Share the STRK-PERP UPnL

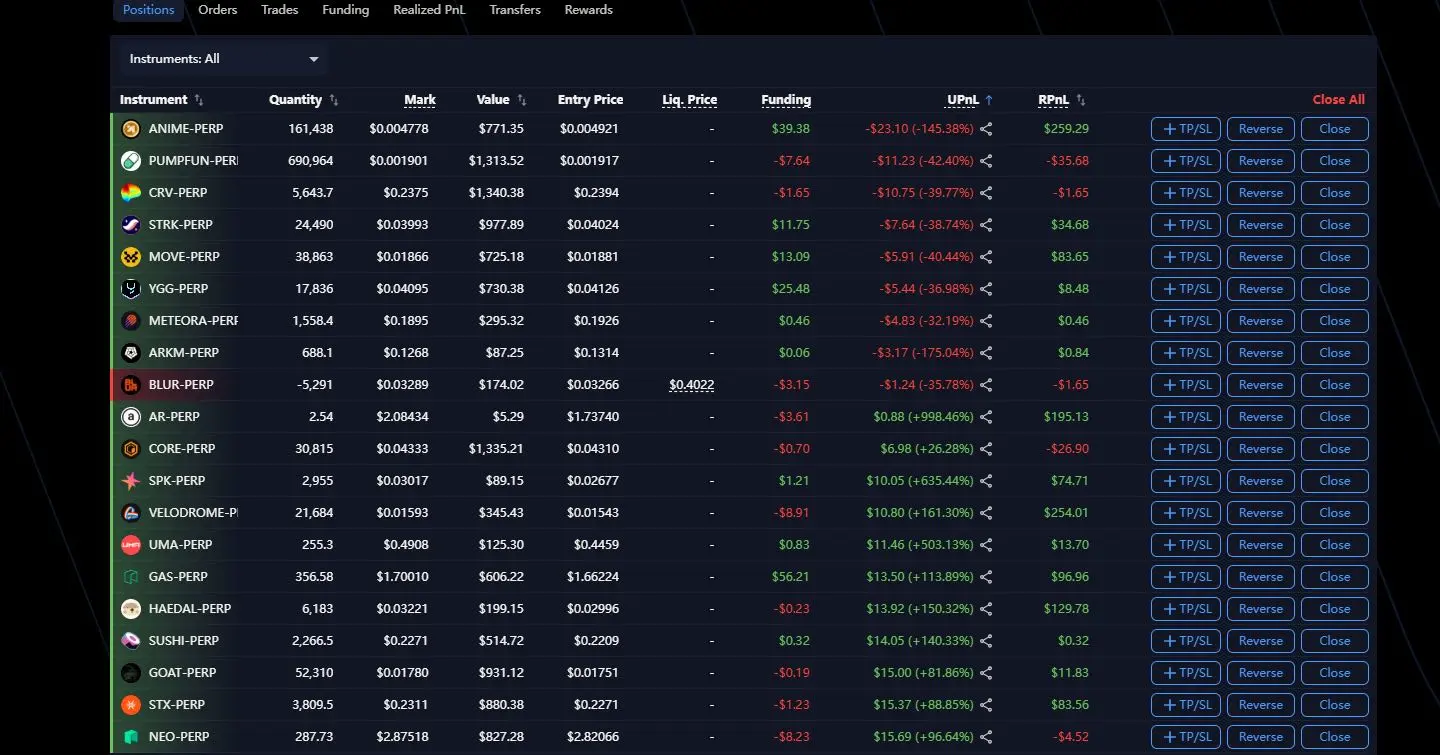[x=987, y=225]
